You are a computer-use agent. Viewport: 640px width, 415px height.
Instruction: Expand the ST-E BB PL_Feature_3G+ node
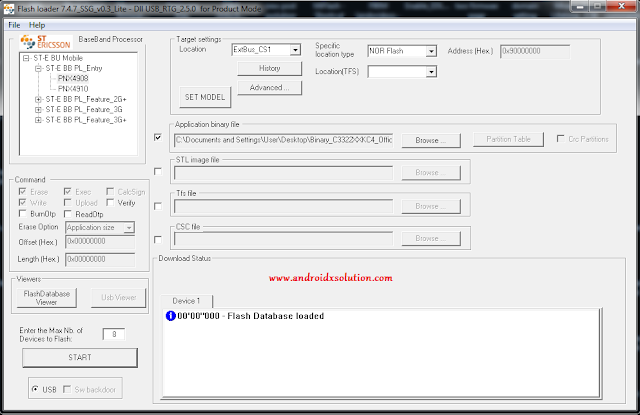(38, 120)
